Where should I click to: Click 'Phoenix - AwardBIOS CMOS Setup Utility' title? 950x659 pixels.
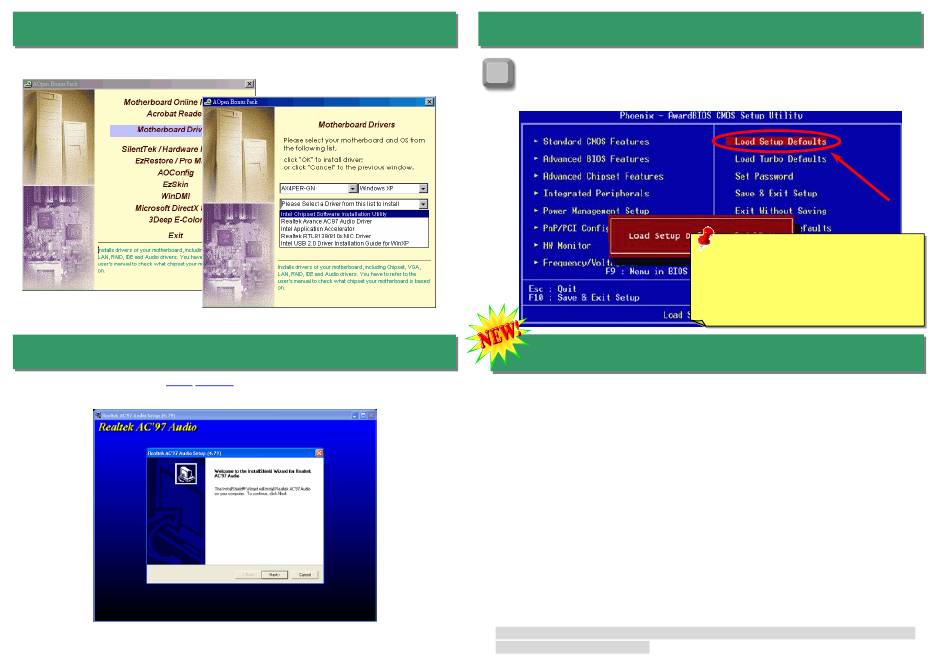tap(711, 116)
